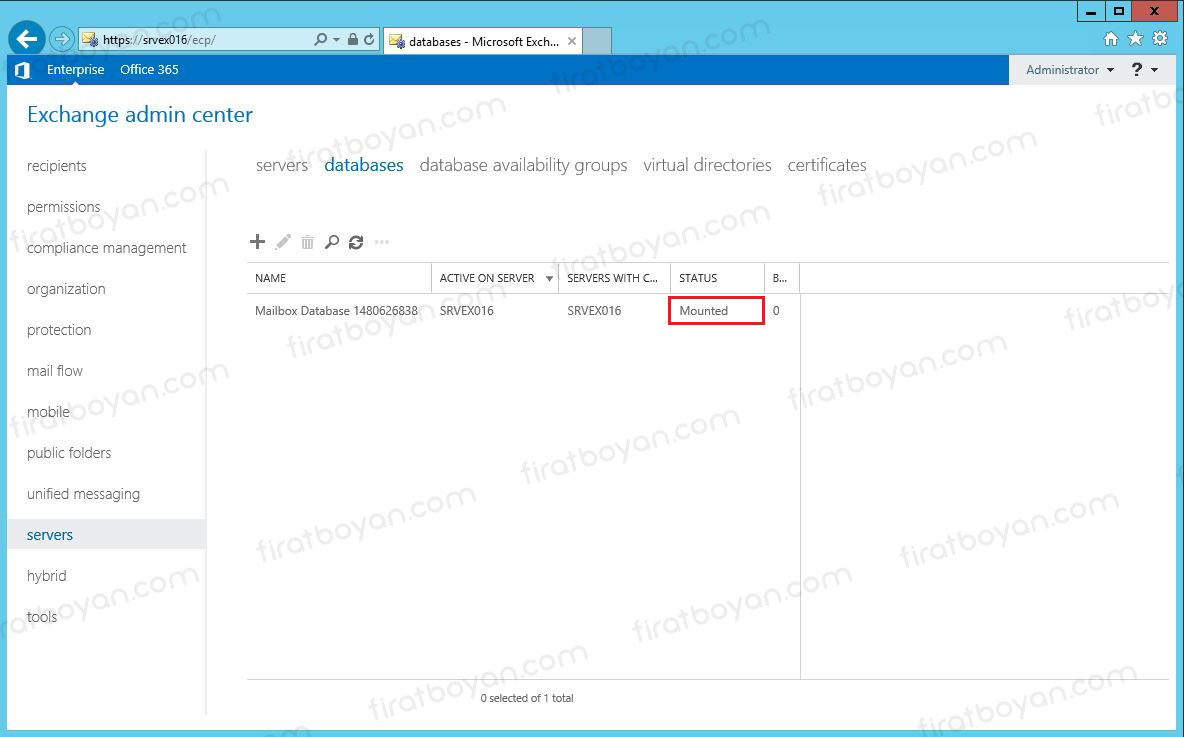Open mobile in the left navigation
The height and width of the screenshot is (737, 1184).
tap(48, 412)
